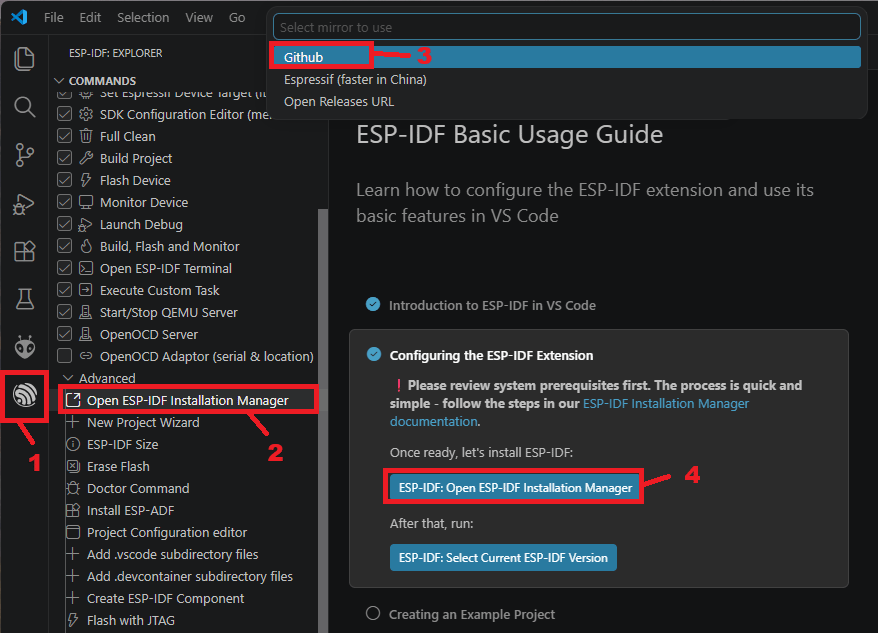Open Source Control view in activity bar
Viewport: 878px width, 633px height.
pos(24,155)
